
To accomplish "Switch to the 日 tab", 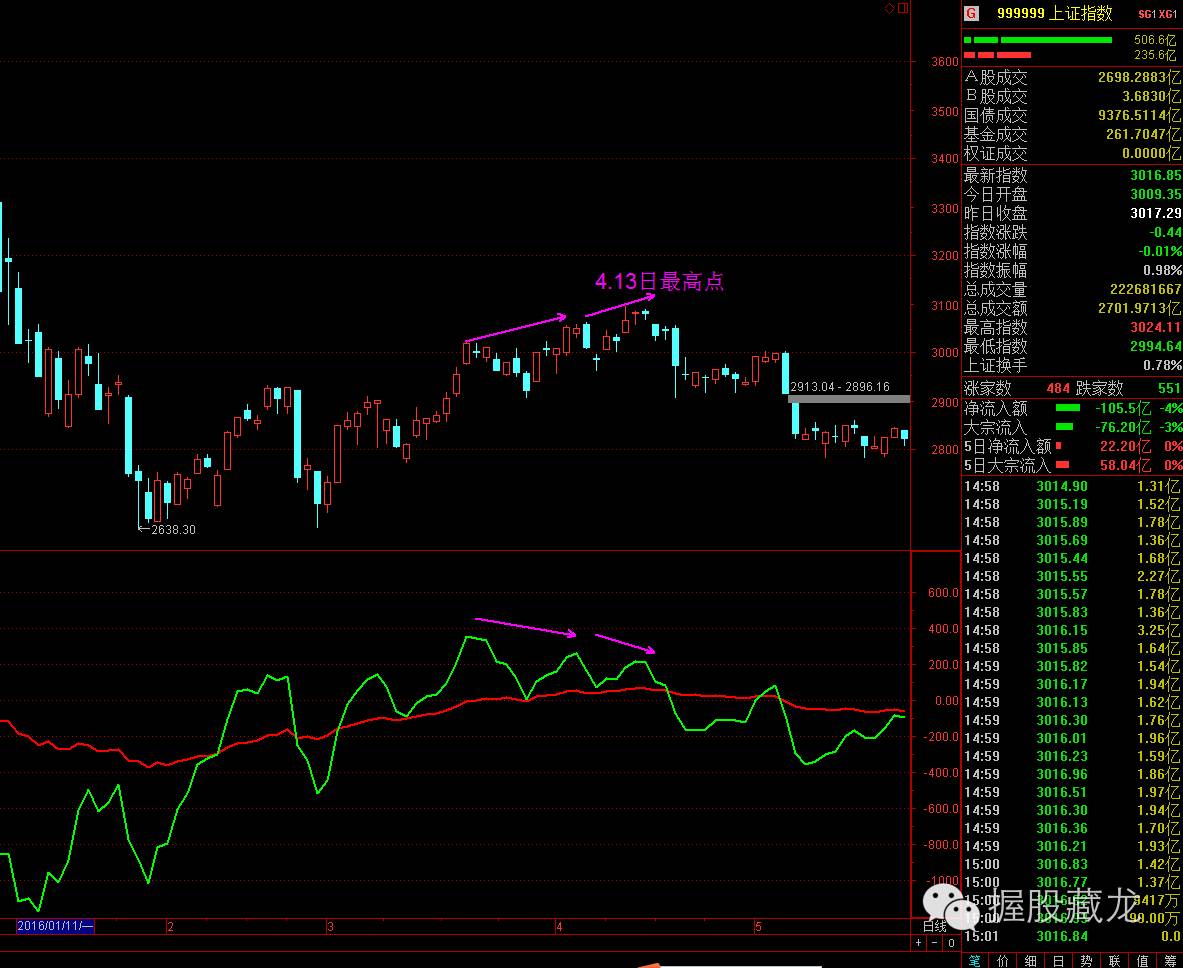I will point(1059,960).
